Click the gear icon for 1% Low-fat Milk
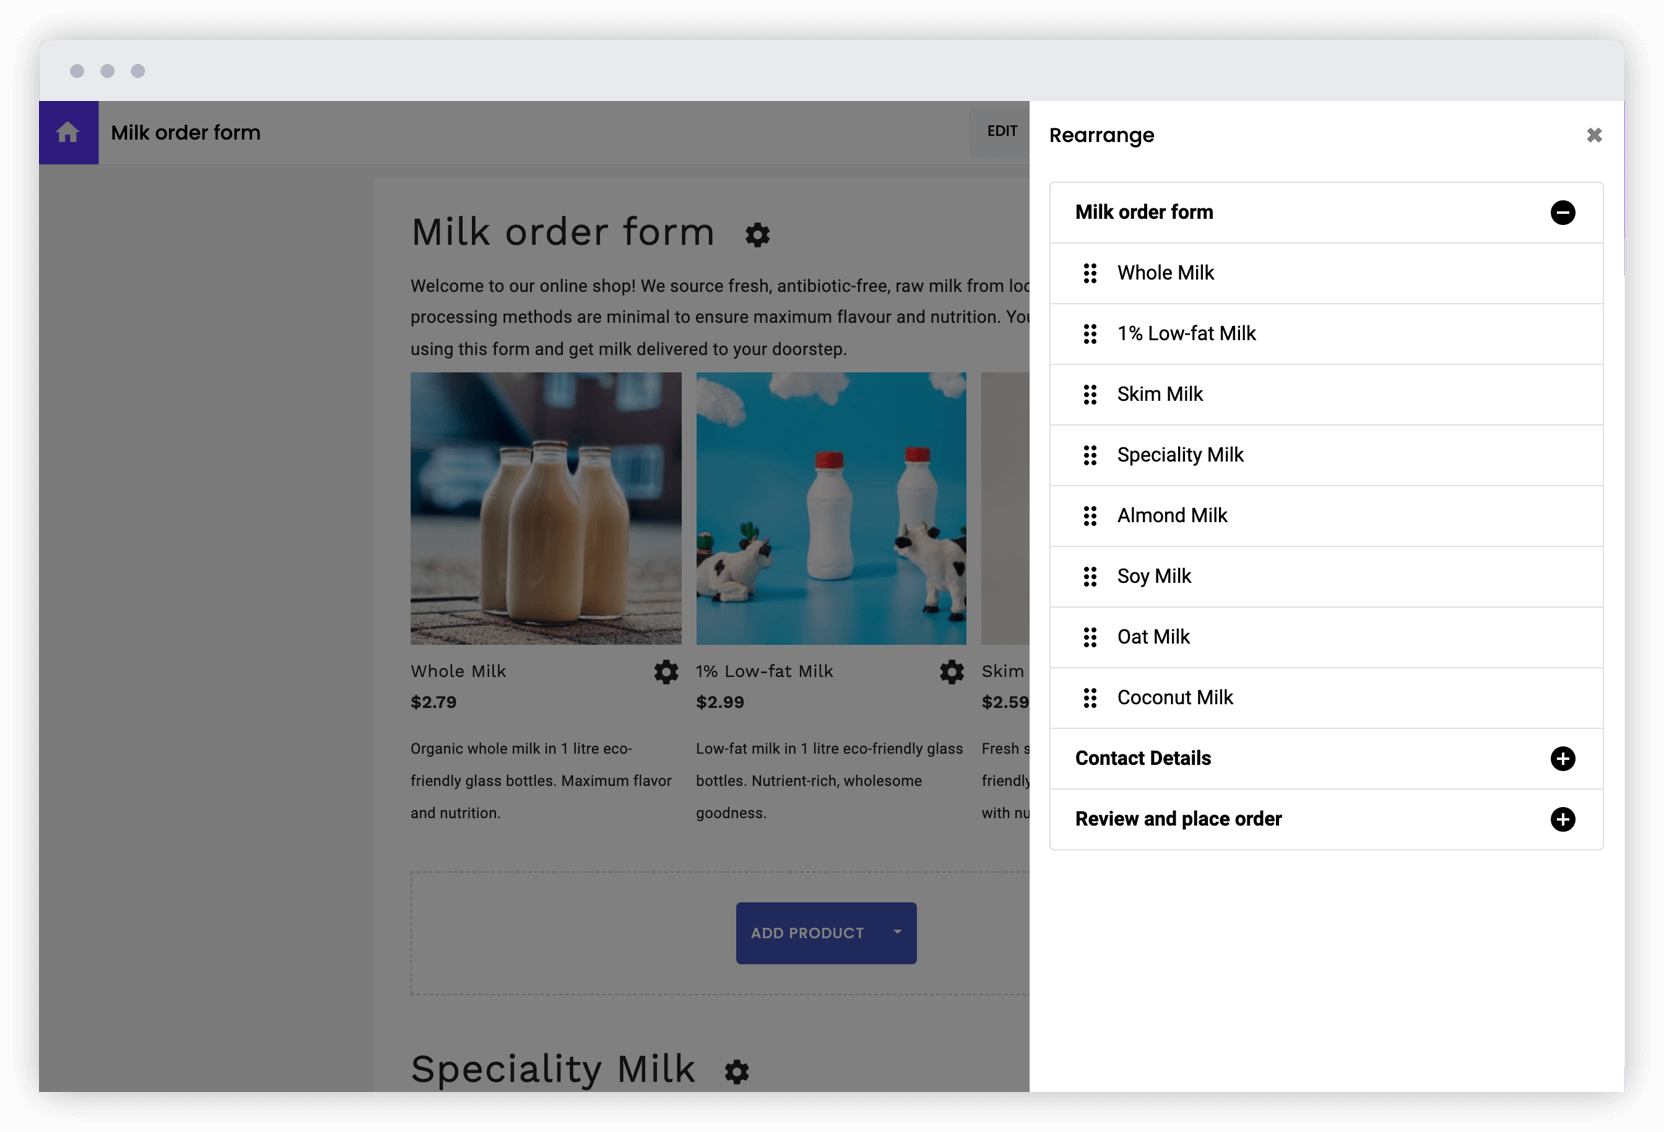1664x1132 pixels. (950, 672)
